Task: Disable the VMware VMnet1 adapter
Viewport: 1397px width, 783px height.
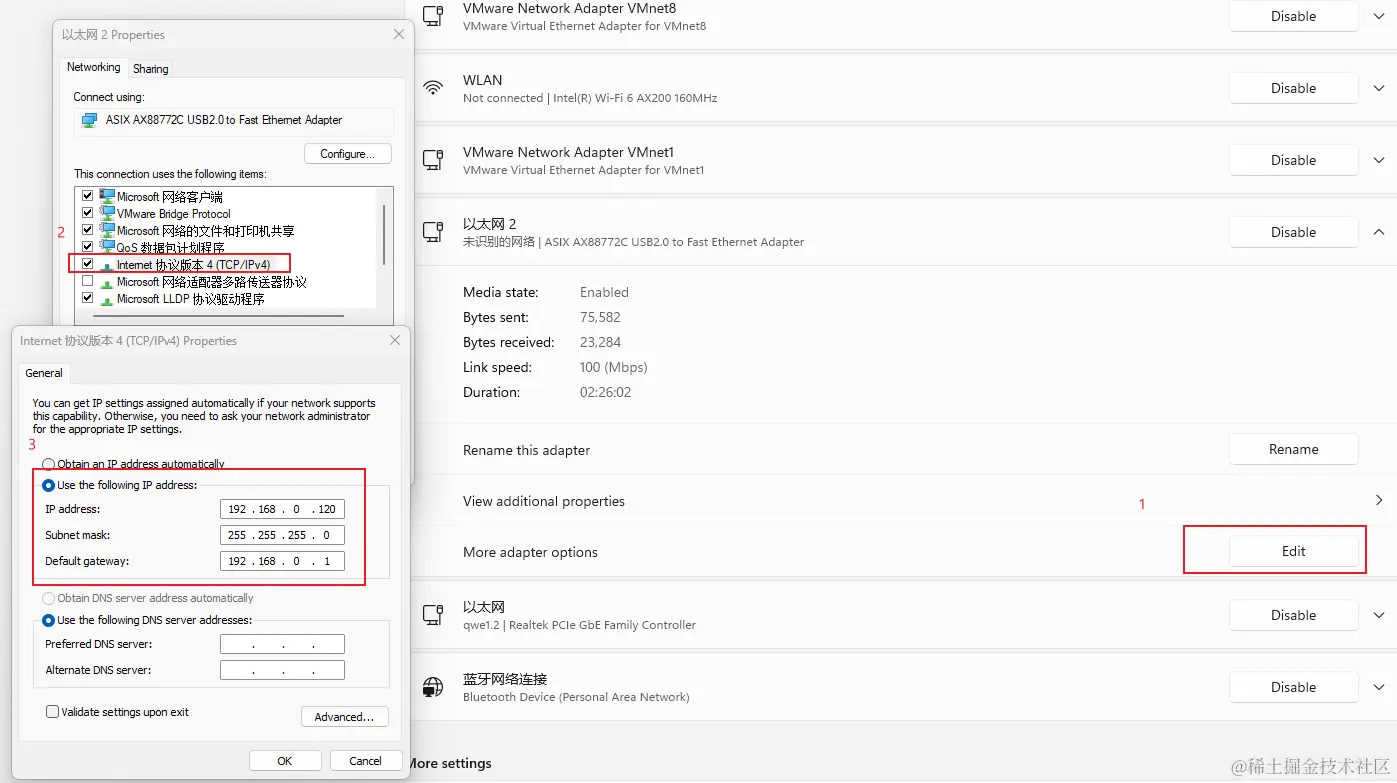Action: pos(1294,160)
